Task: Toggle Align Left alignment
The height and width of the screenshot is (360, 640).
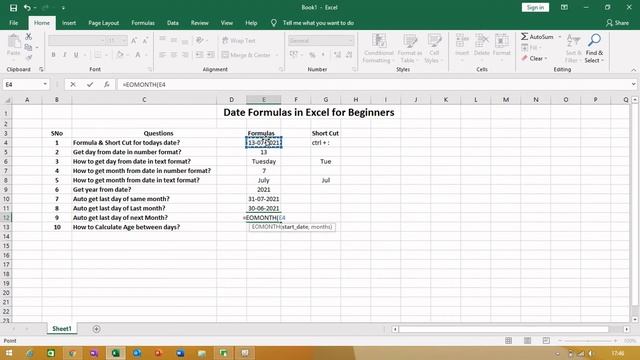Action: pos(162,55)
